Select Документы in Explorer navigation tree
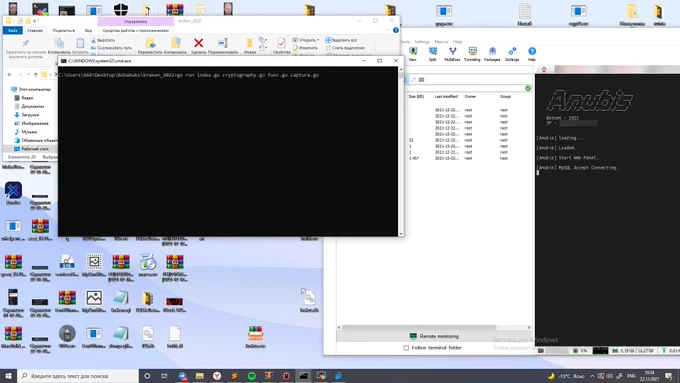This screenshot has height=383, width=680. [x=29, y=106]
